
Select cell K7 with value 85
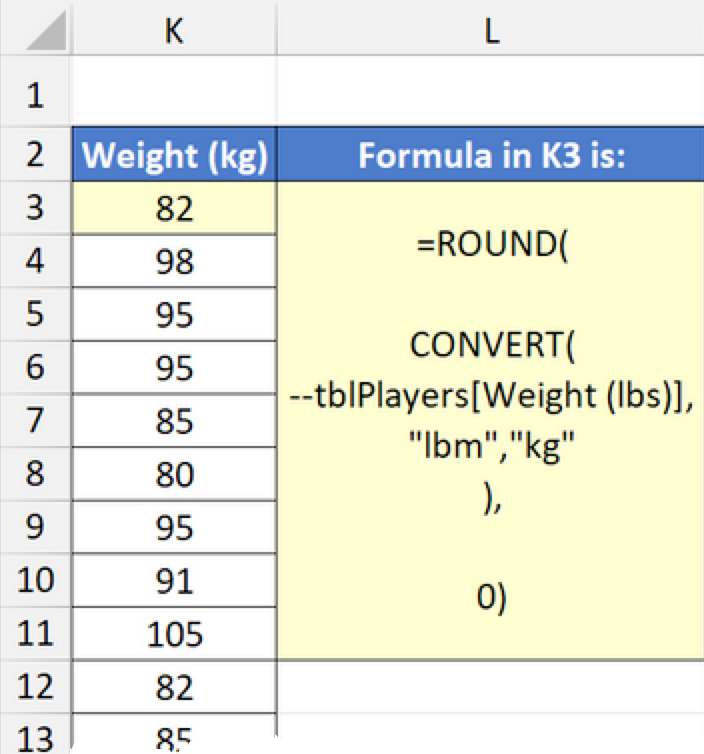tap(174, 421)
